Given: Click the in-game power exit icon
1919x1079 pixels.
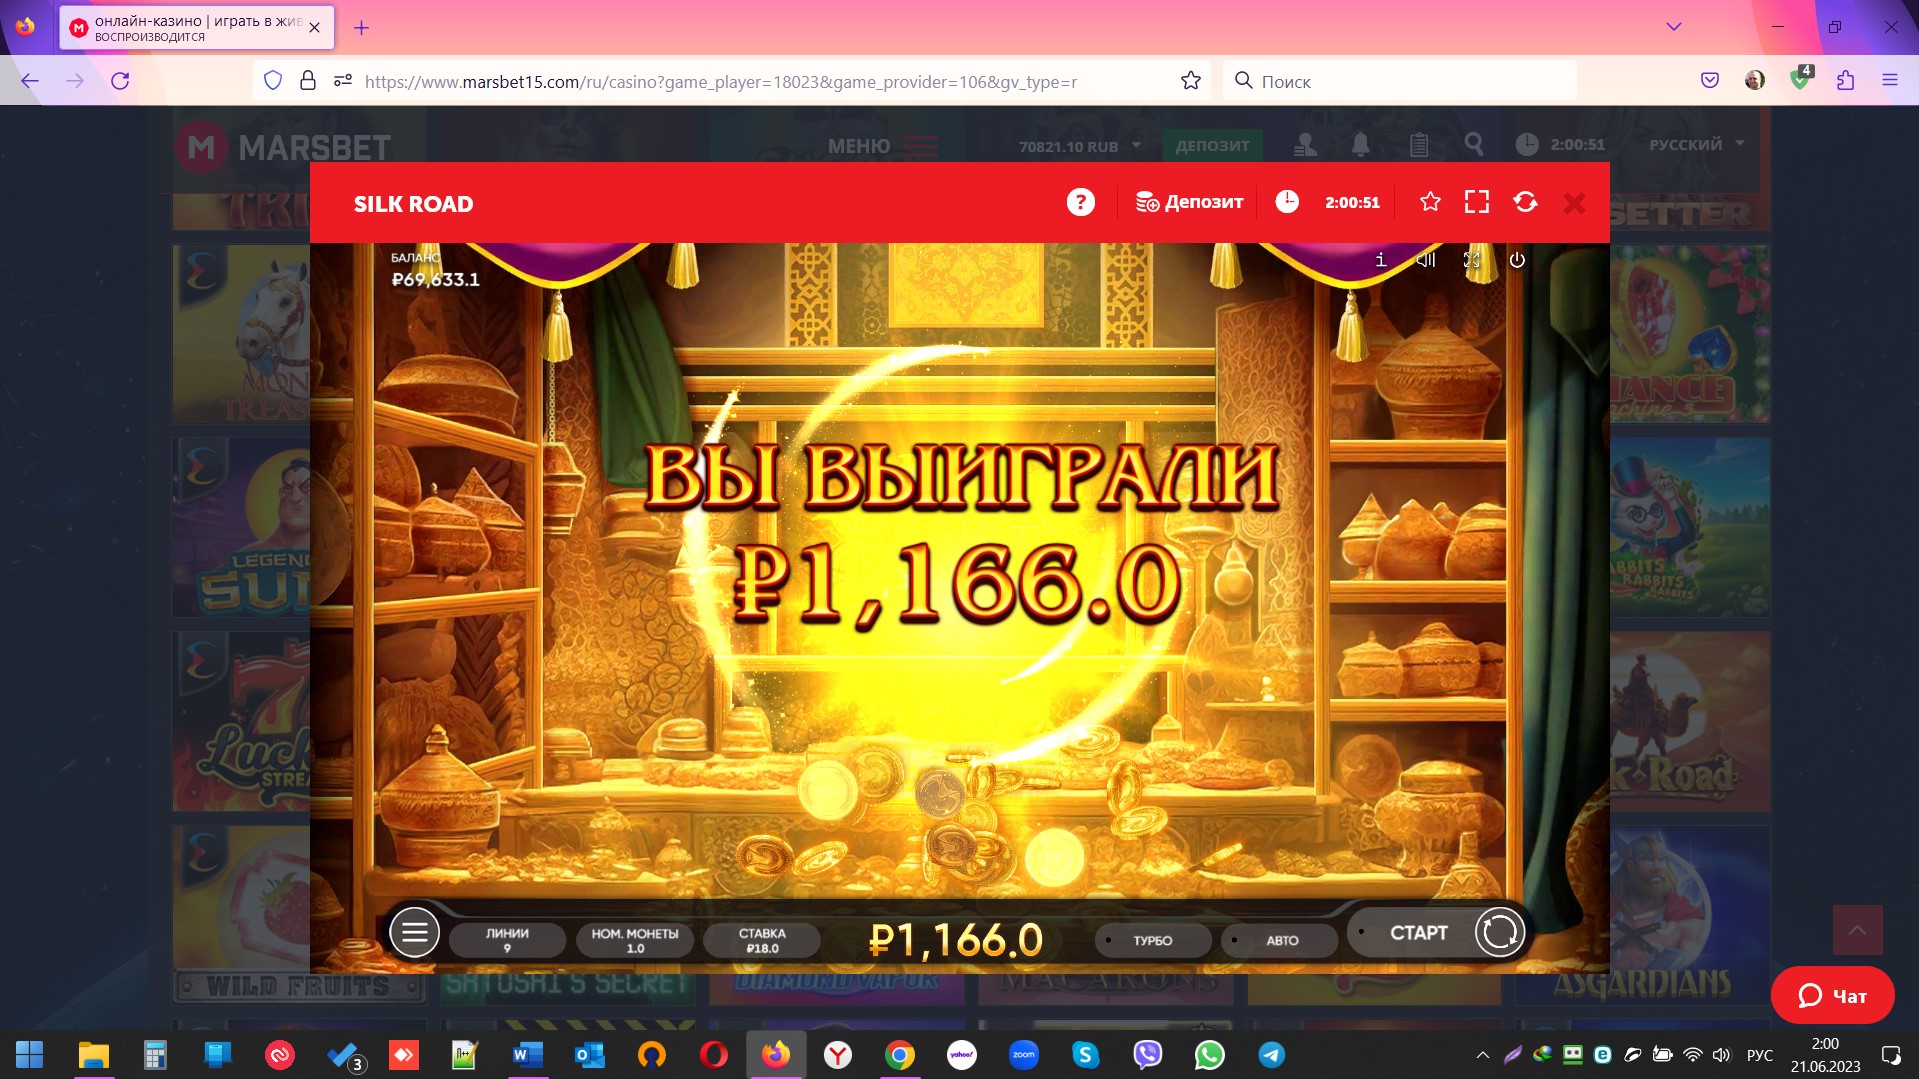Looking at the screenshot, I should pos(1517,260).
